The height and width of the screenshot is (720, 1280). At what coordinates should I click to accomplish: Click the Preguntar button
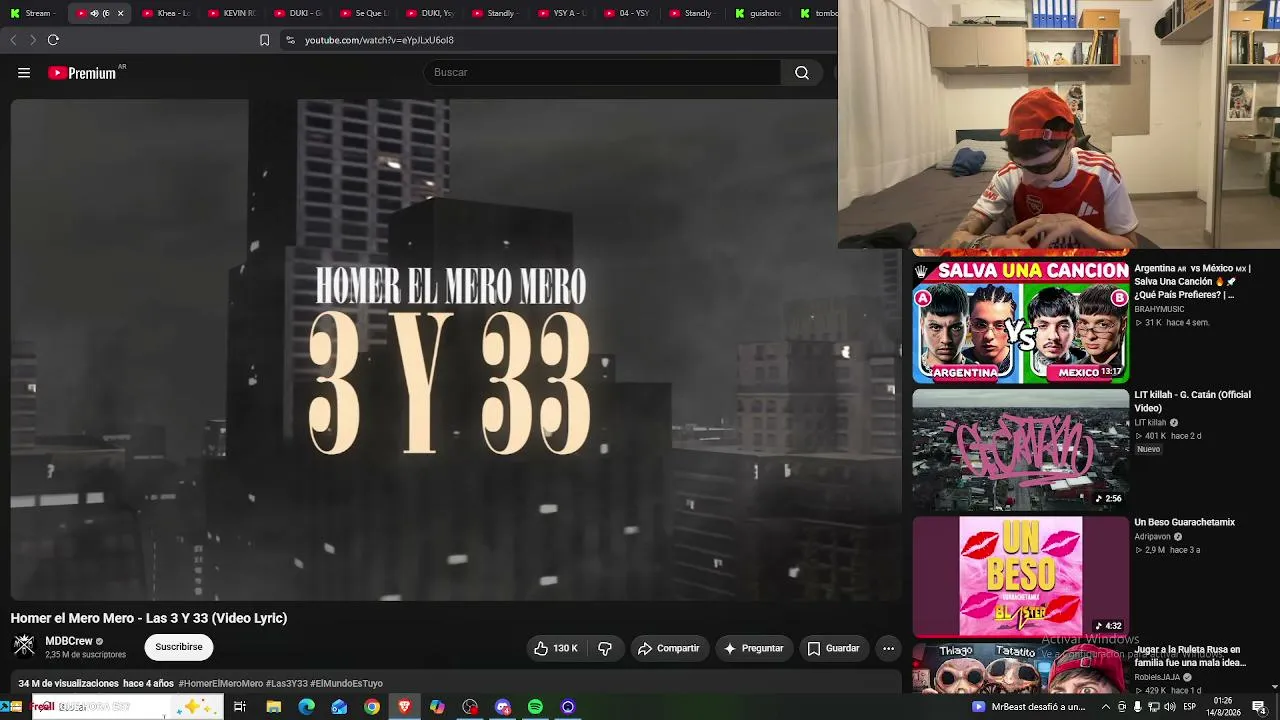pyautogui.click(x=754, y=649)
